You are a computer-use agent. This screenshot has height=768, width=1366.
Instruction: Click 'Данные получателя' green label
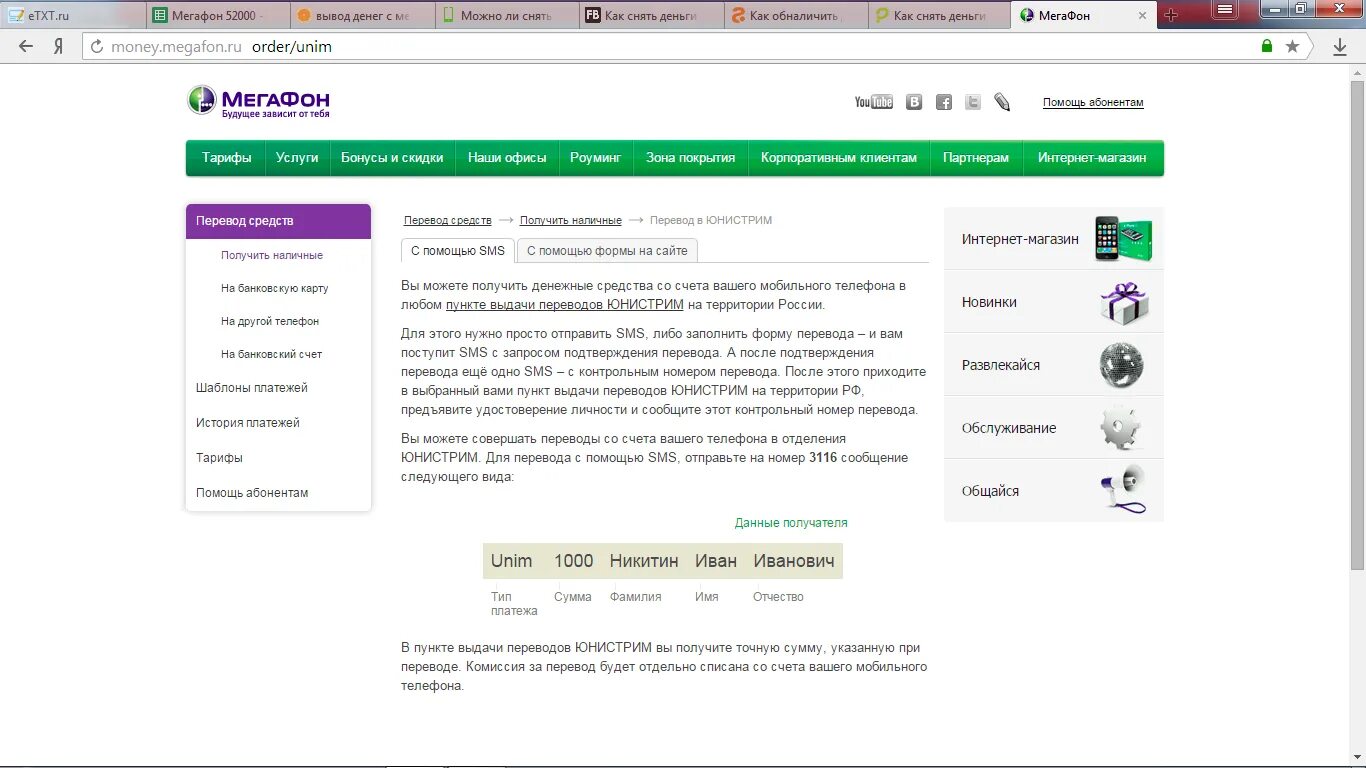coord(791,523)
